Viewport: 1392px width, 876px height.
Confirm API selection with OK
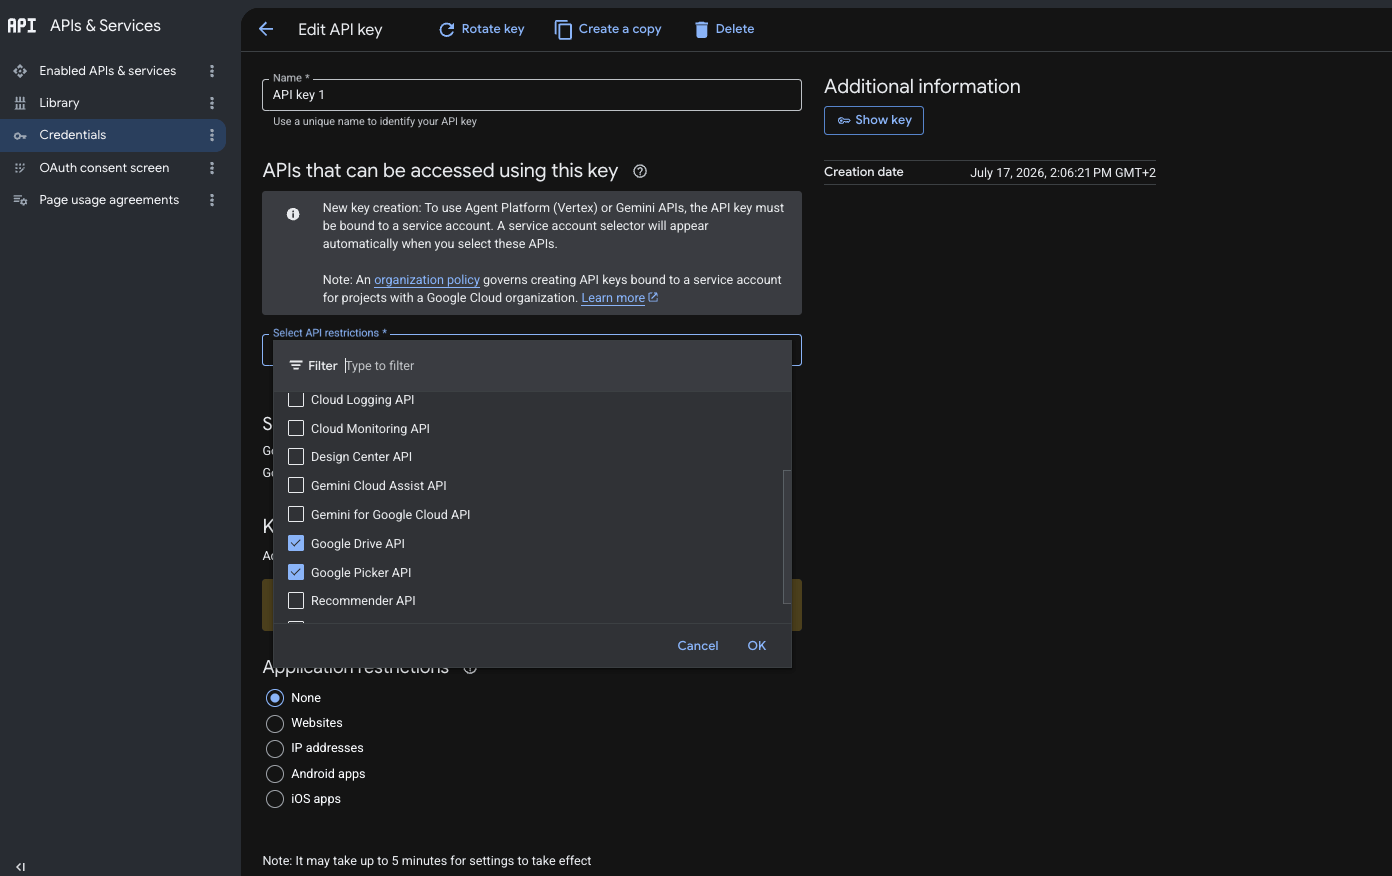tap(757, 646)
